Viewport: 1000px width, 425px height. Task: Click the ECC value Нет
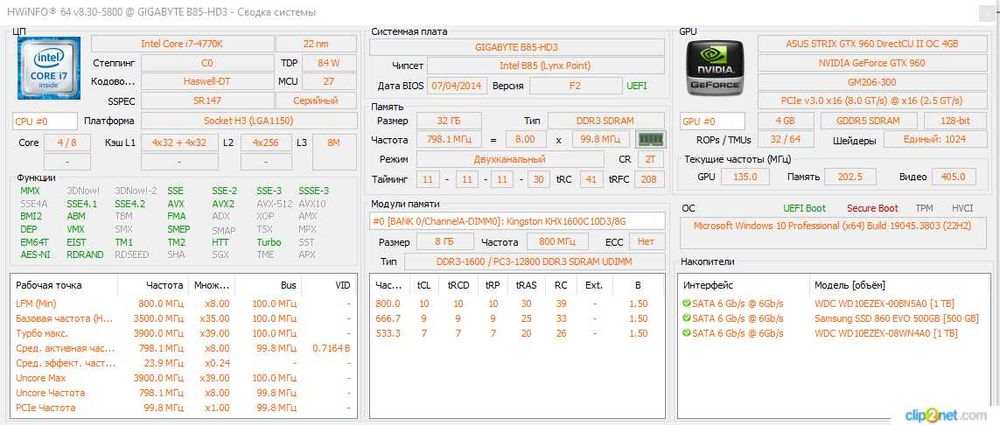(647, 242)
